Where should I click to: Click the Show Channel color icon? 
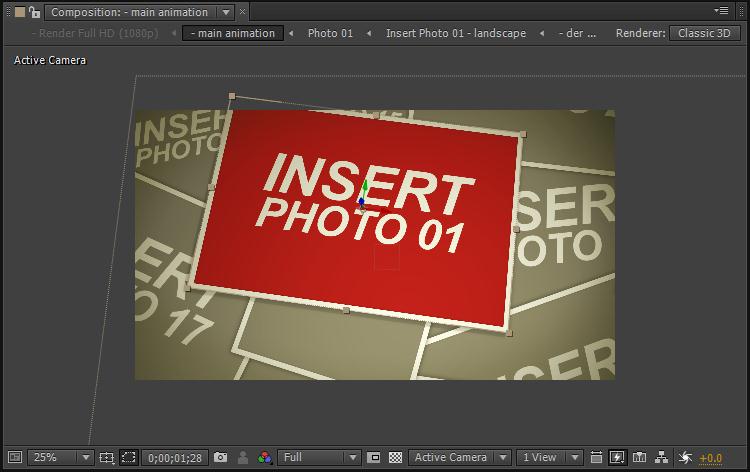click(x=264, y=457)
